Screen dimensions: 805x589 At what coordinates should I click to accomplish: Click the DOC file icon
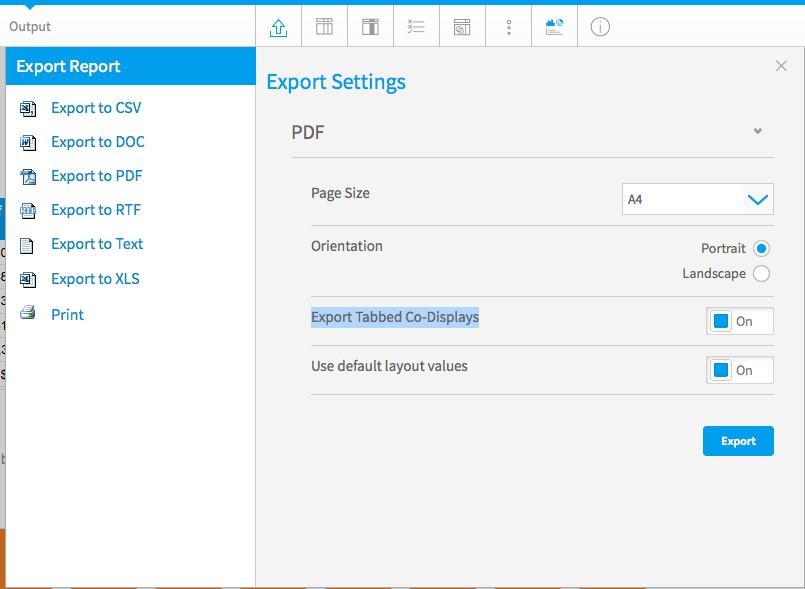tap(28, 142)
